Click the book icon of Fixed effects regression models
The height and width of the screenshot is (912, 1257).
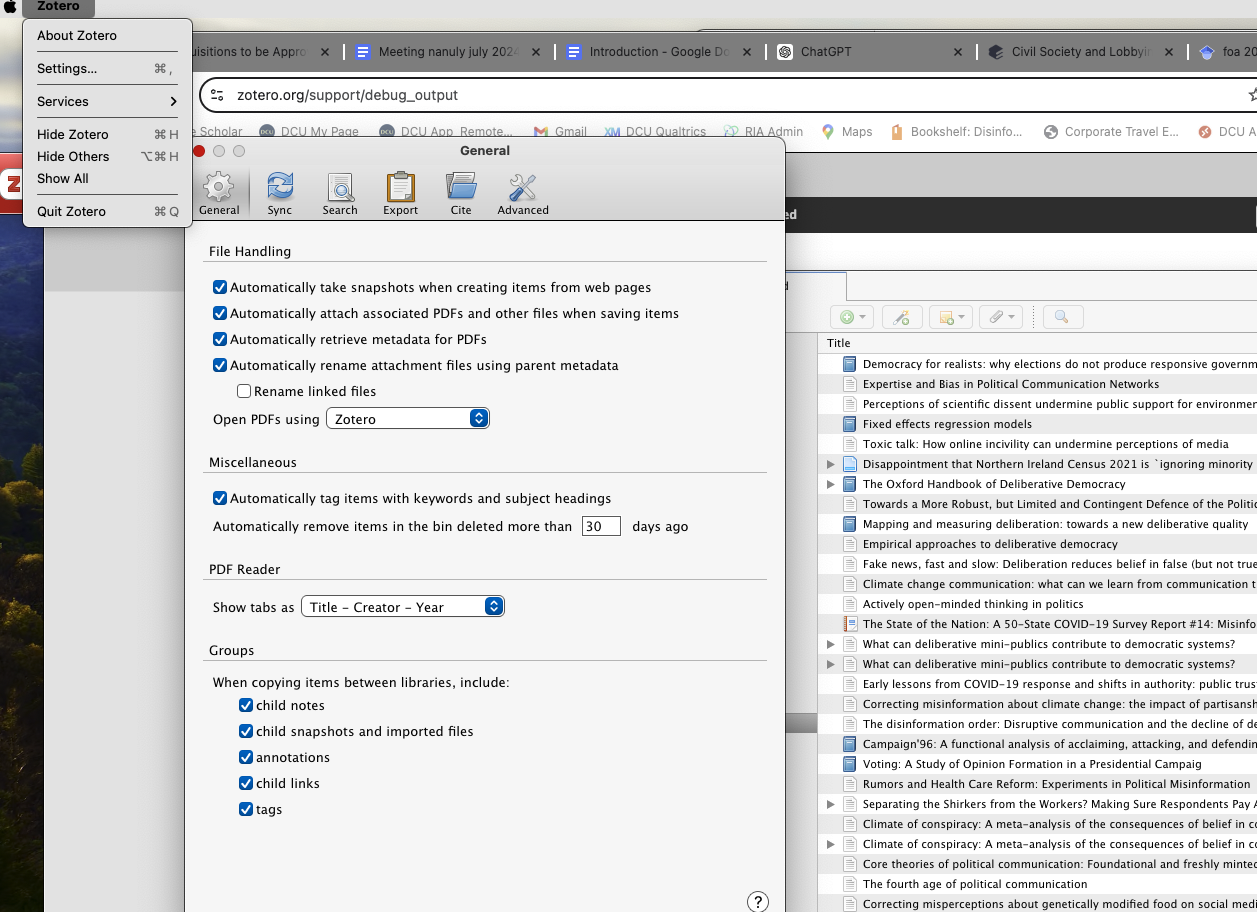(x=849, y=424)
